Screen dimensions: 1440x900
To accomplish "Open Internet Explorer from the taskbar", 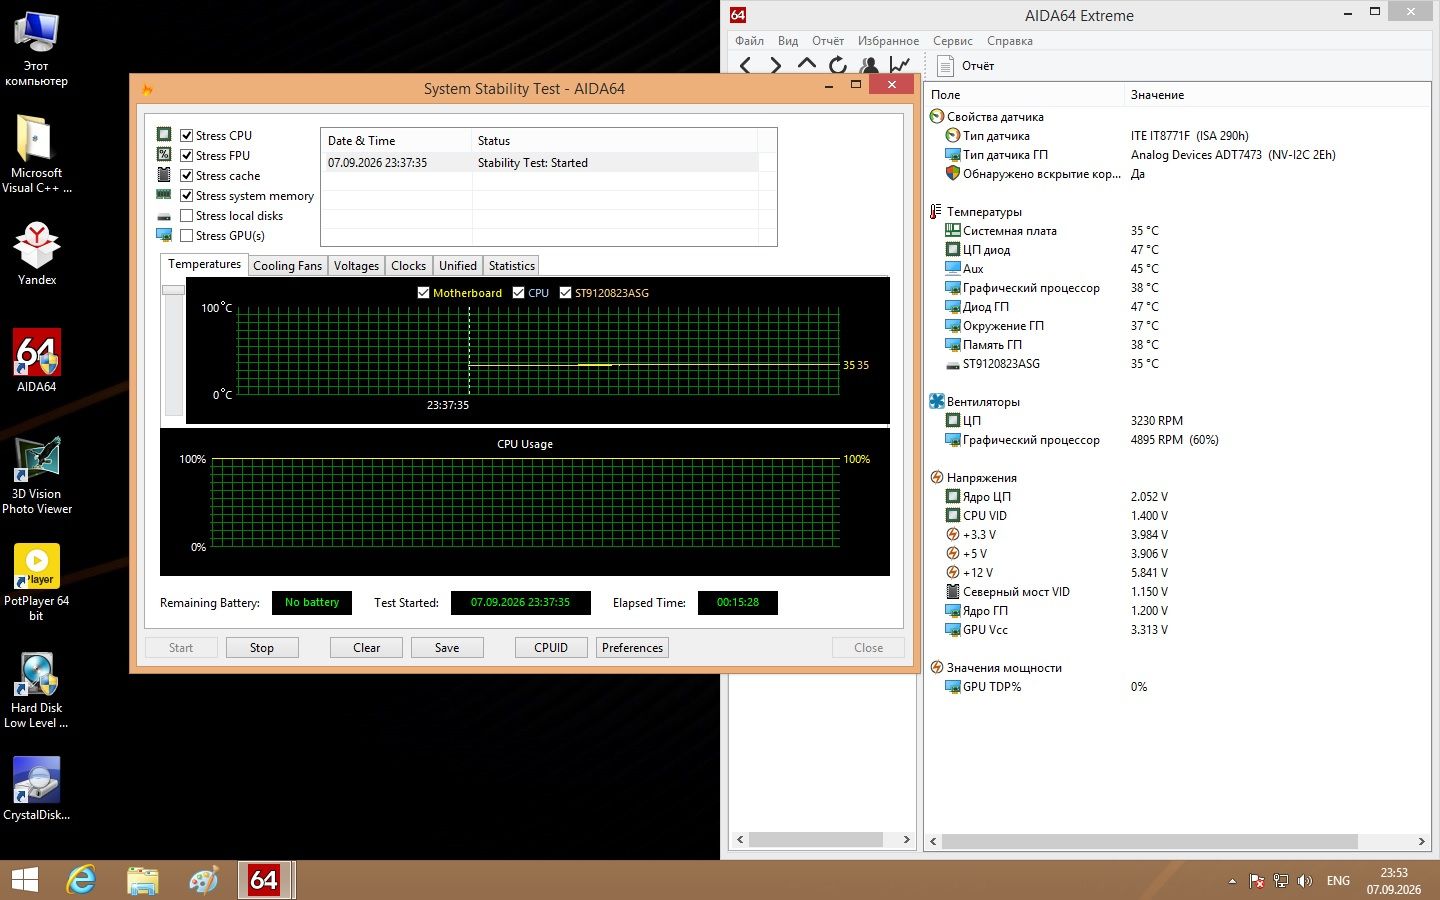I will pos(81,880).
